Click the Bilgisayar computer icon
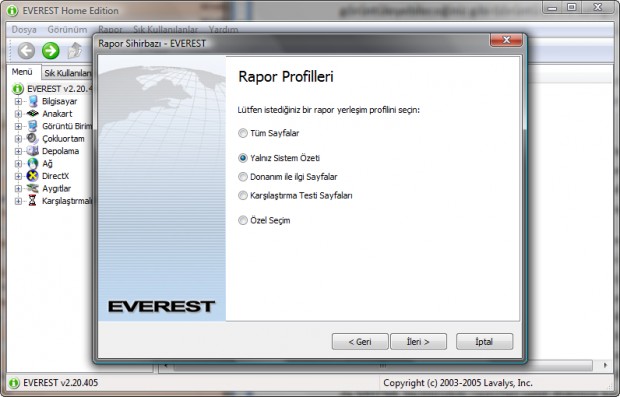 (x=33, y=101)
